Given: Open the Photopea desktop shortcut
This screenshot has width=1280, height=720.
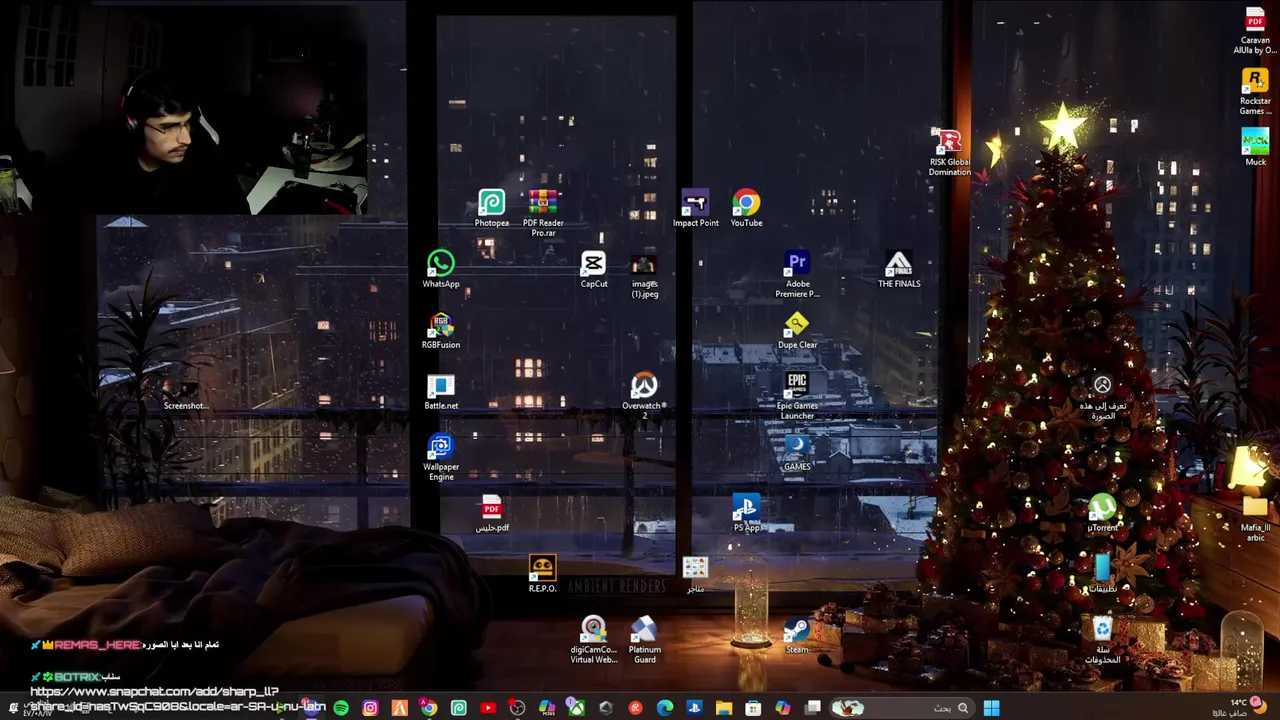Looking at the screenshot, I should coord(491,209).
